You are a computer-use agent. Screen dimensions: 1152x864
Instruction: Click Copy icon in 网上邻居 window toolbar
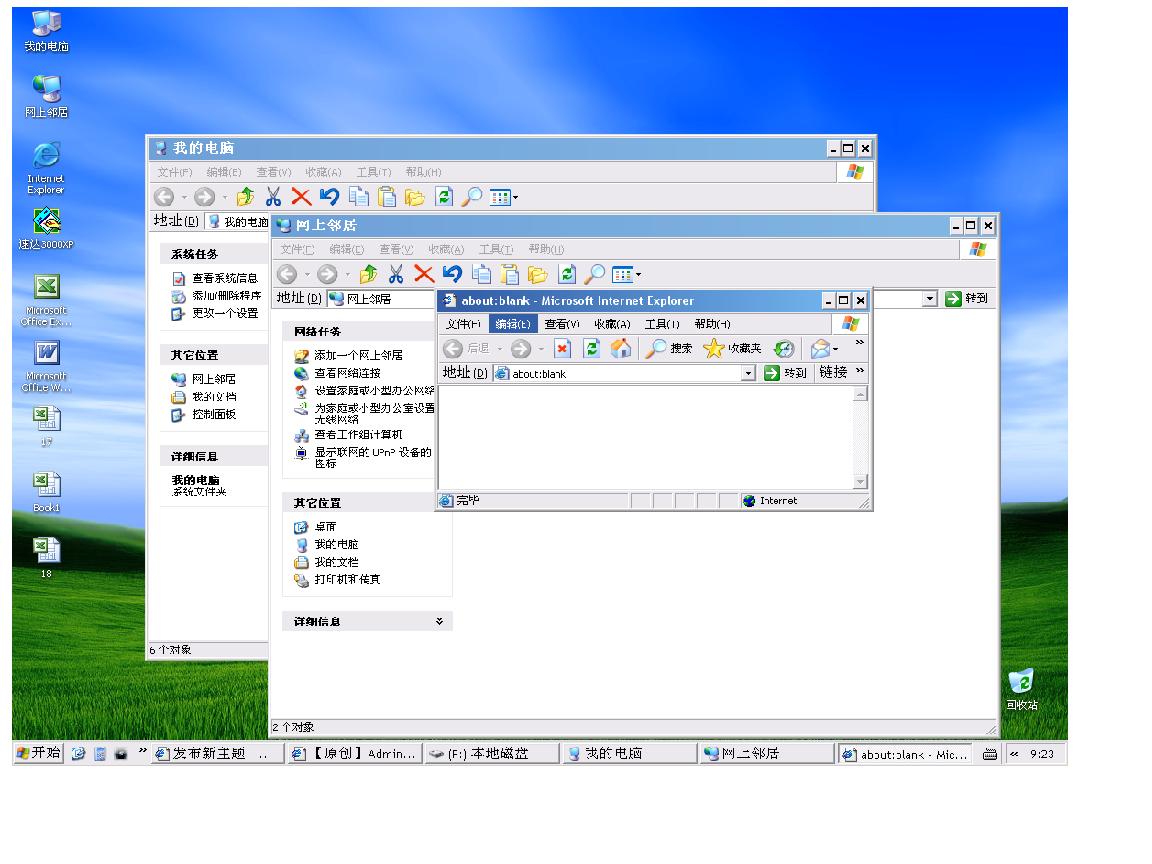pos(481,274)
